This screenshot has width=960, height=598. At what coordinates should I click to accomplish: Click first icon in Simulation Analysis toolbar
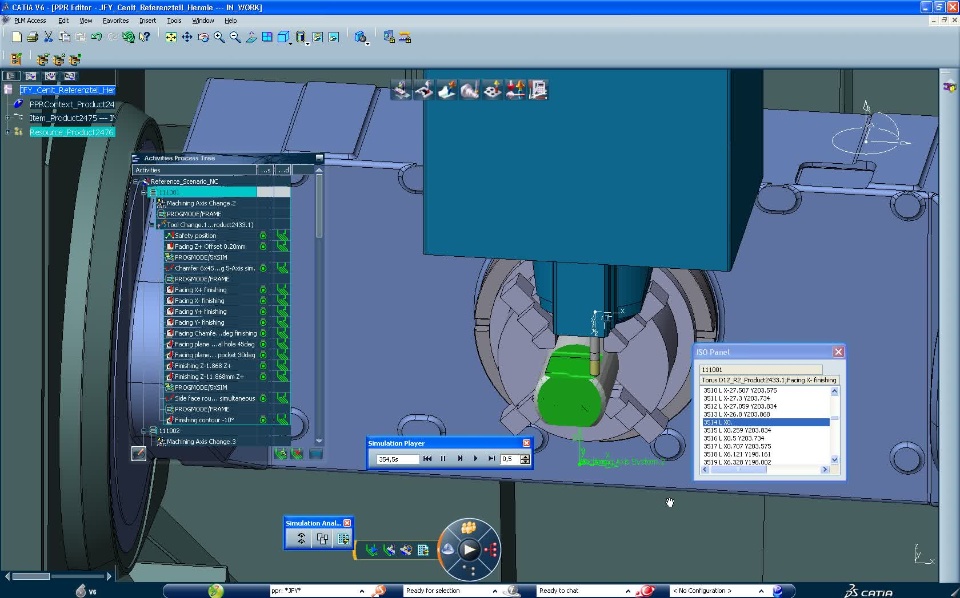click(x=301, y=539)
